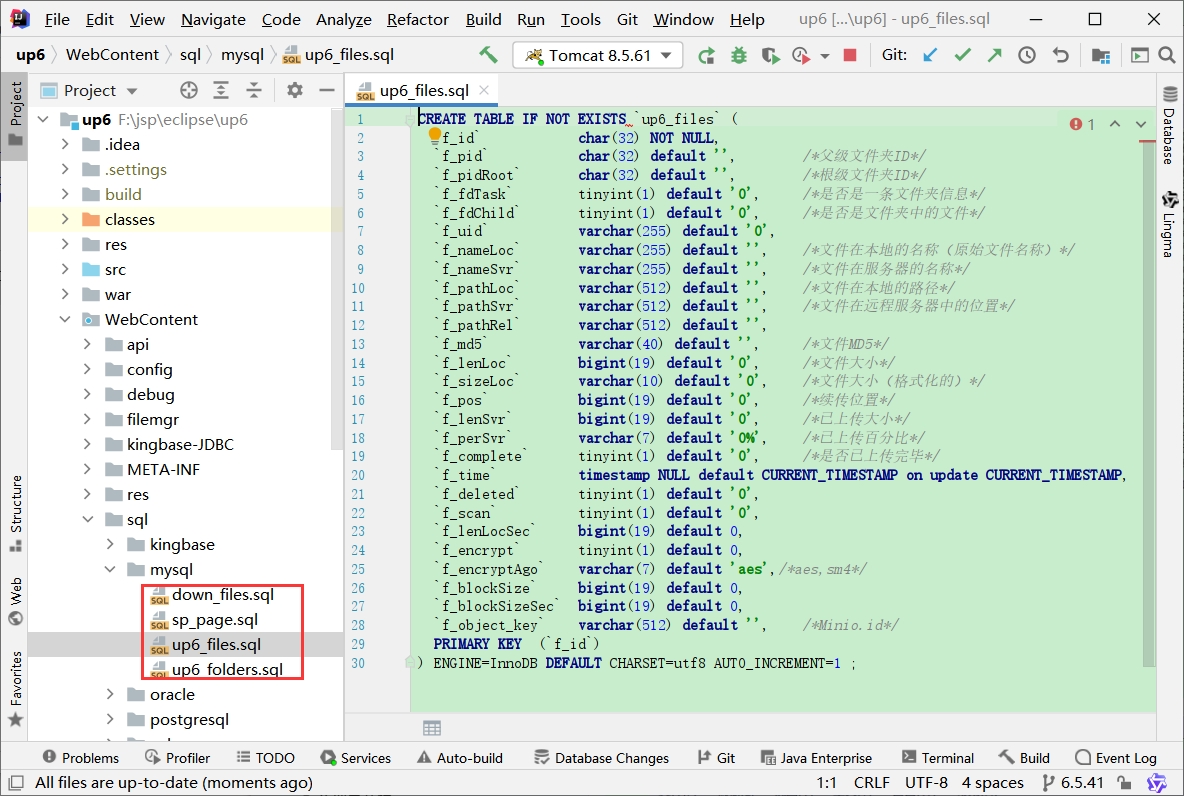Close the up6_files.sql editor tab
This screenshot has width=1184, height=796.
pos(485,90)
